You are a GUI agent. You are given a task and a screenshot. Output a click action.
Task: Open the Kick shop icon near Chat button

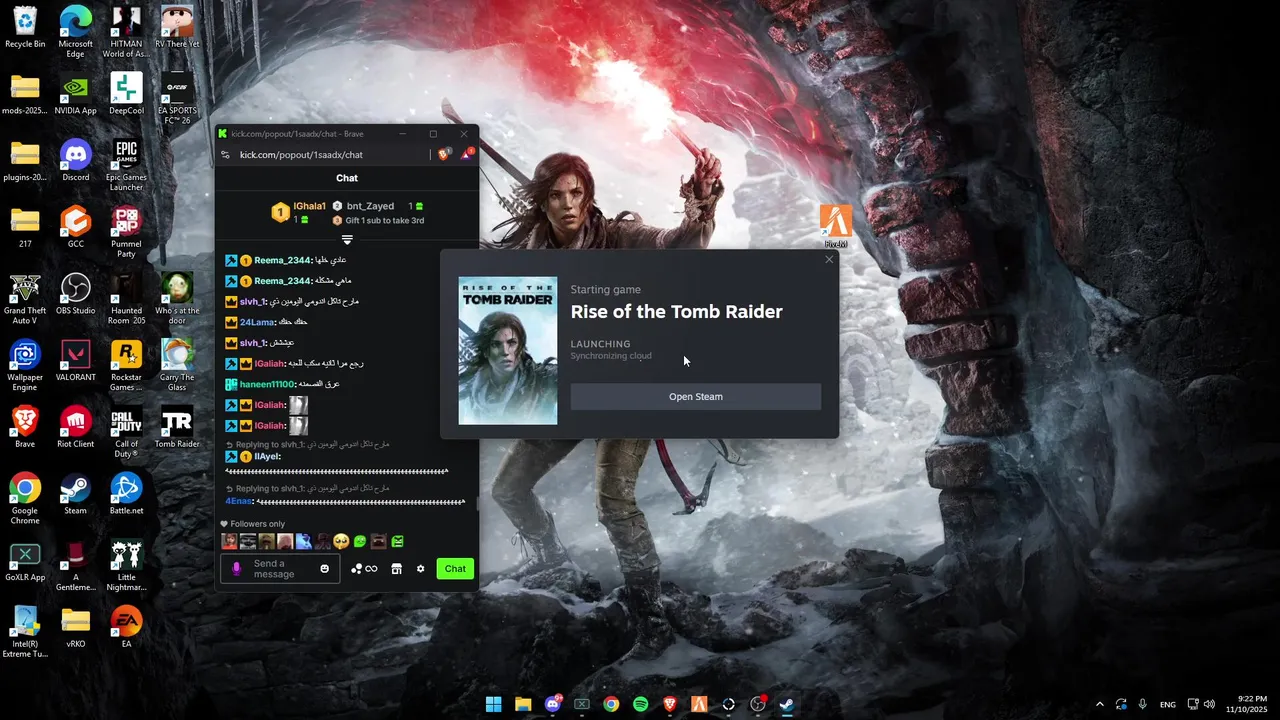(x=396, y=569)
